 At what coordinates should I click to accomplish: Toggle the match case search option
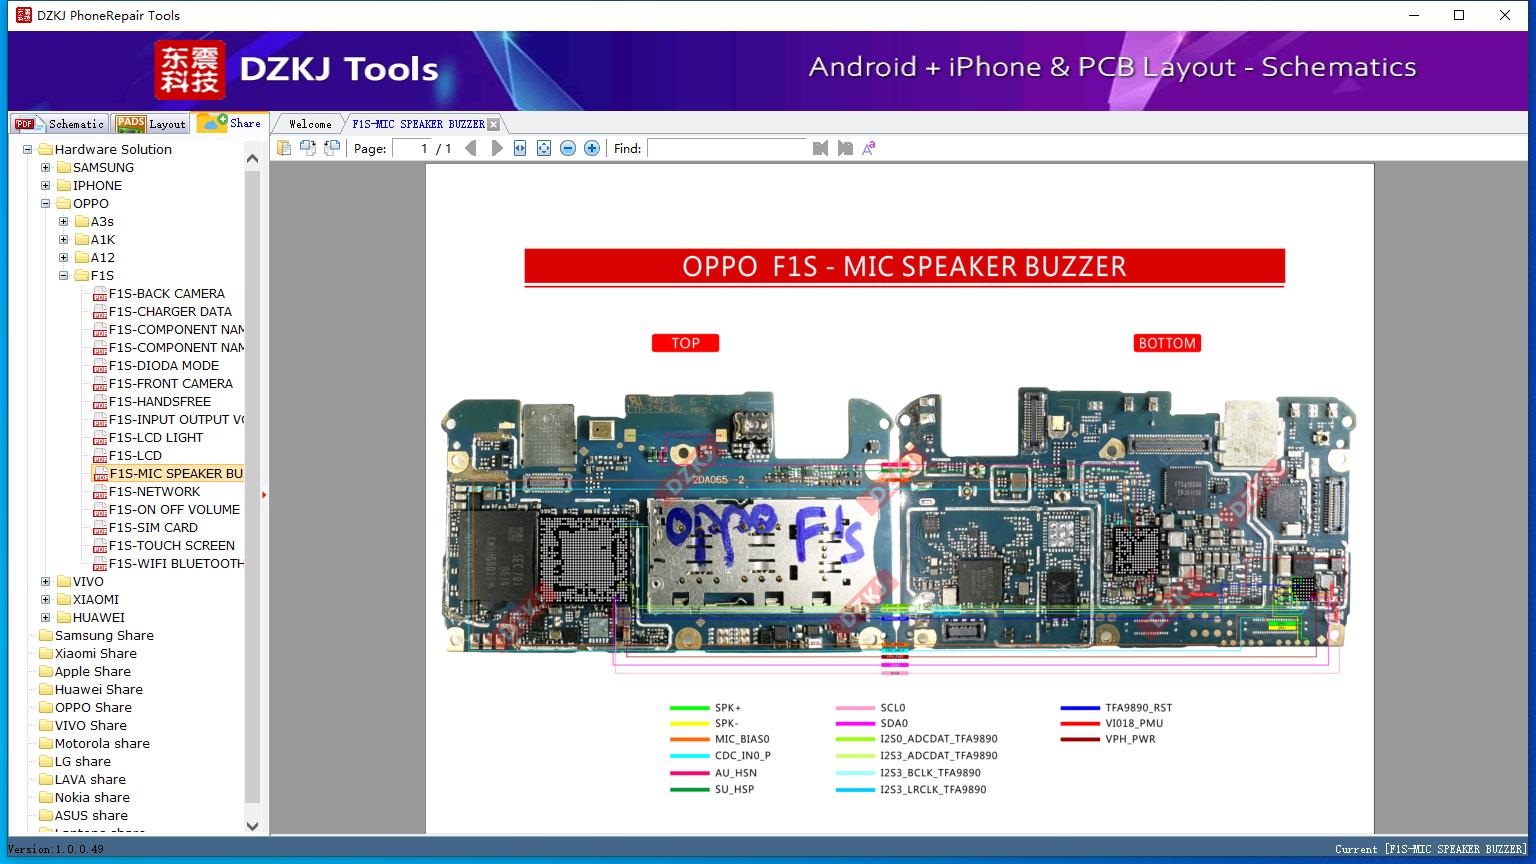pyautogui.click(x=869, y=148)
